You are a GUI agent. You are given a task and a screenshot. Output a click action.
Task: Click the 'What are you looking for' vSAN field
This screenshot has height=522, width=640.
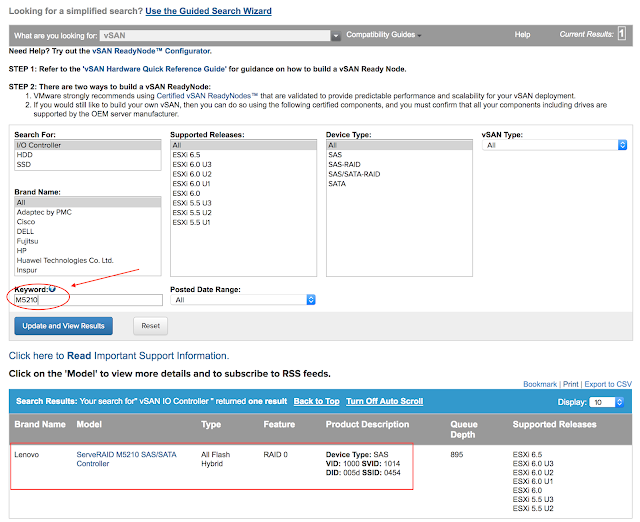pyautogui.click(x=215, y=36)
